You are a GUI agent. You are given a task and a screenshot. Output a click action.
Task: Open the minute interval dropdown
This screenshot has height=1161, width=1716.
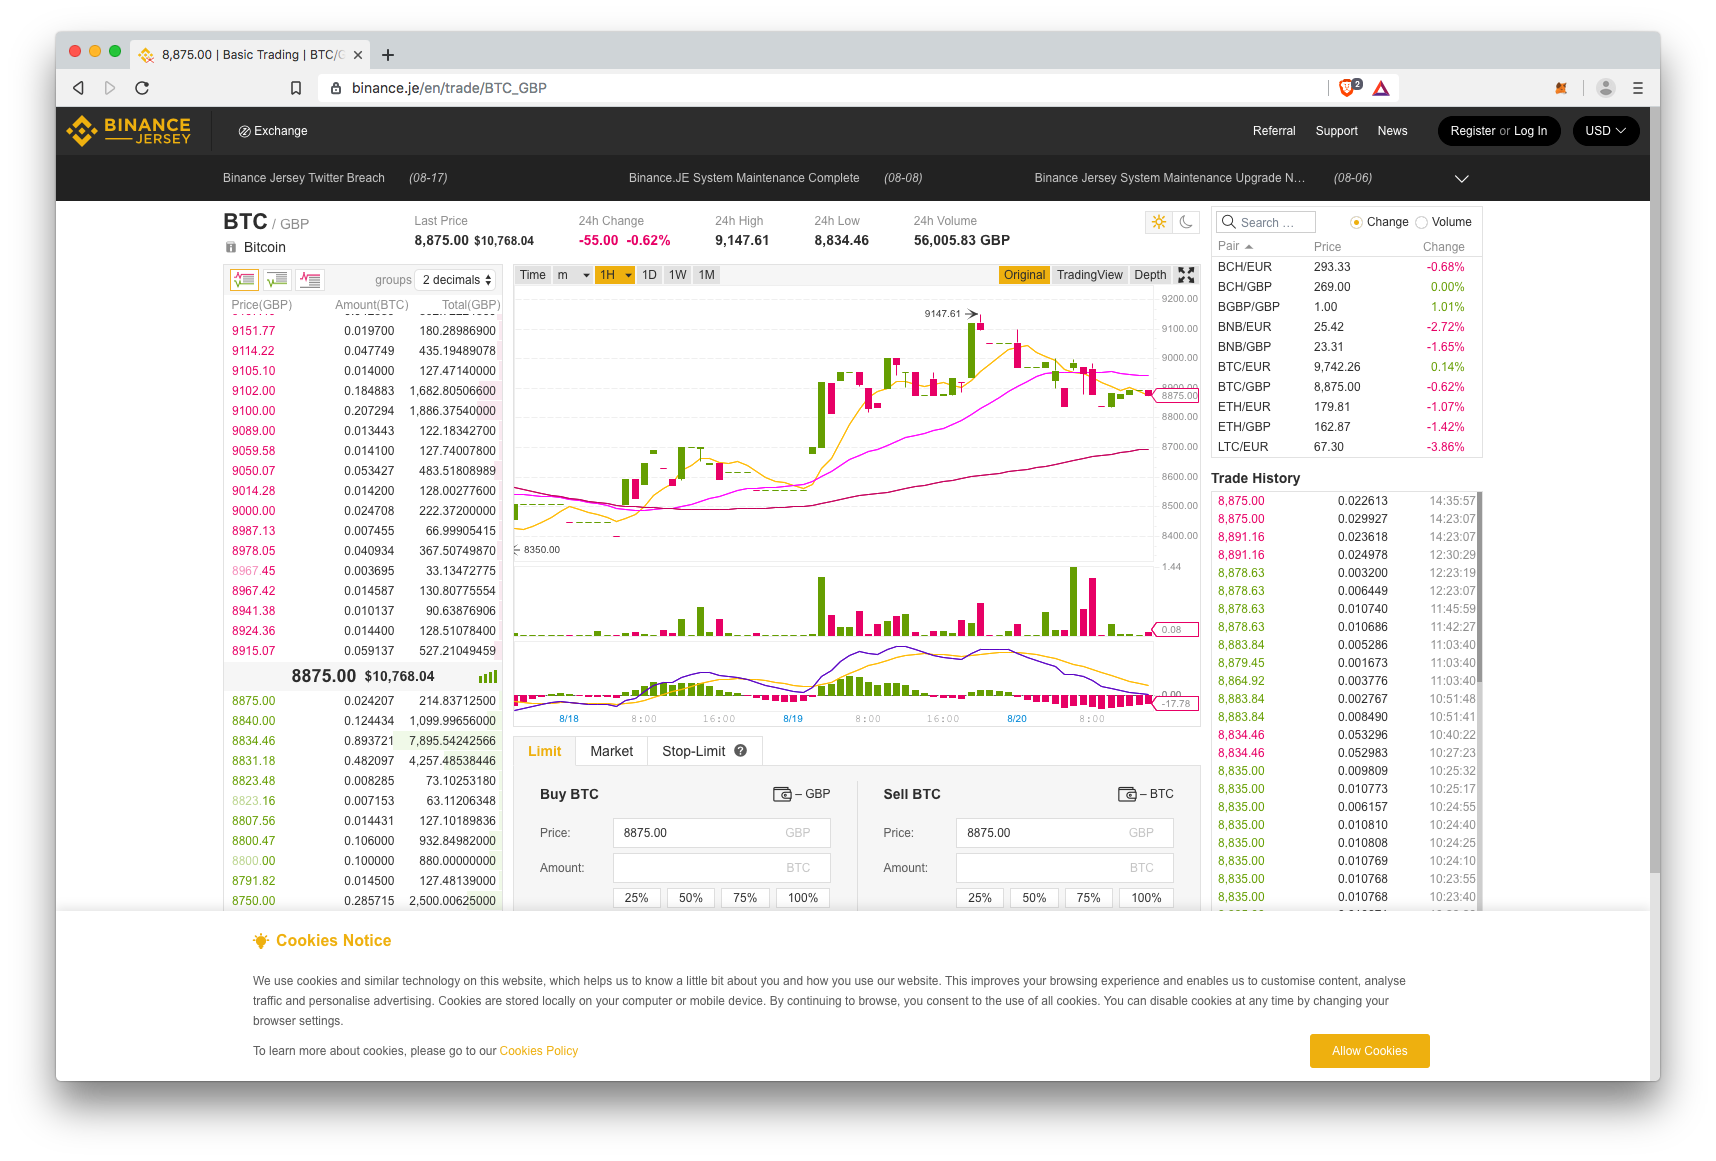click(574, 275)
